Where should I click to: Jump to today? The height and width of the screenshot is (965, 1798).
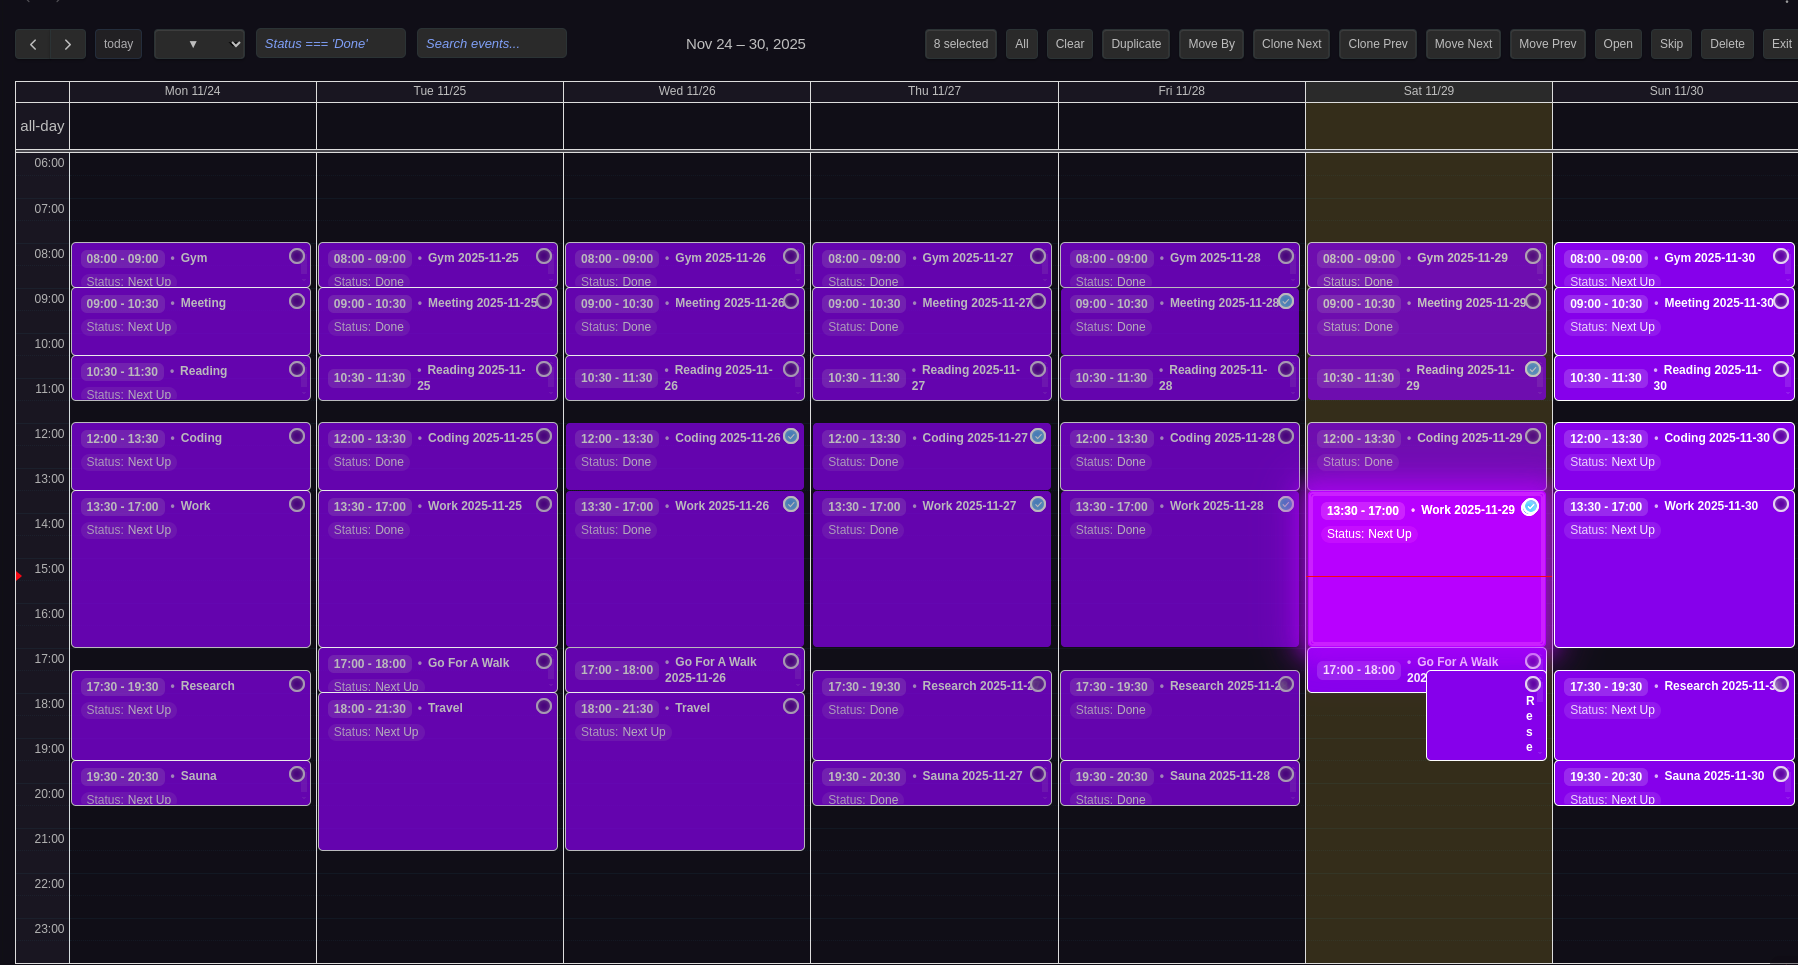click(x=118, y=44)
